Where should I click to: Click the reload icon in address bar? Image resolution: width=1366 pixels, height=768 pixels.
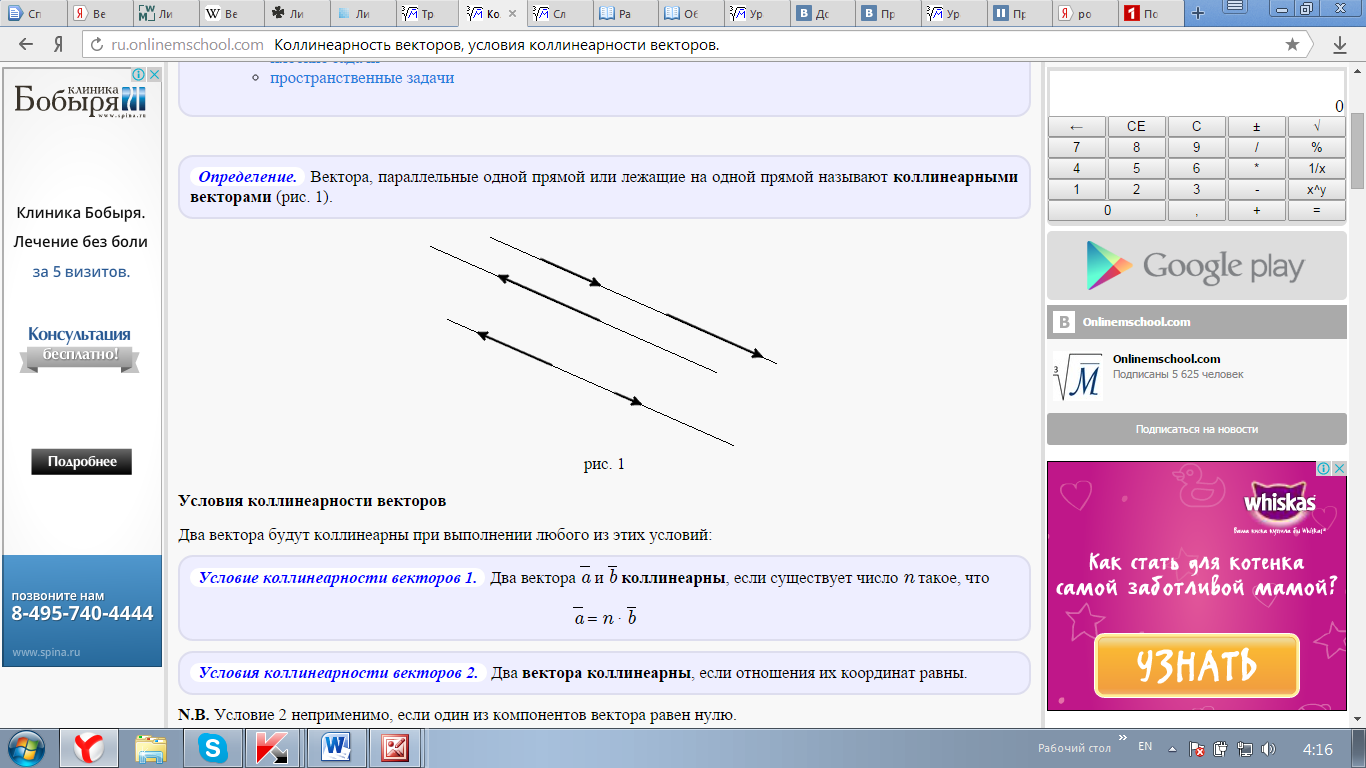coord(97,45)
